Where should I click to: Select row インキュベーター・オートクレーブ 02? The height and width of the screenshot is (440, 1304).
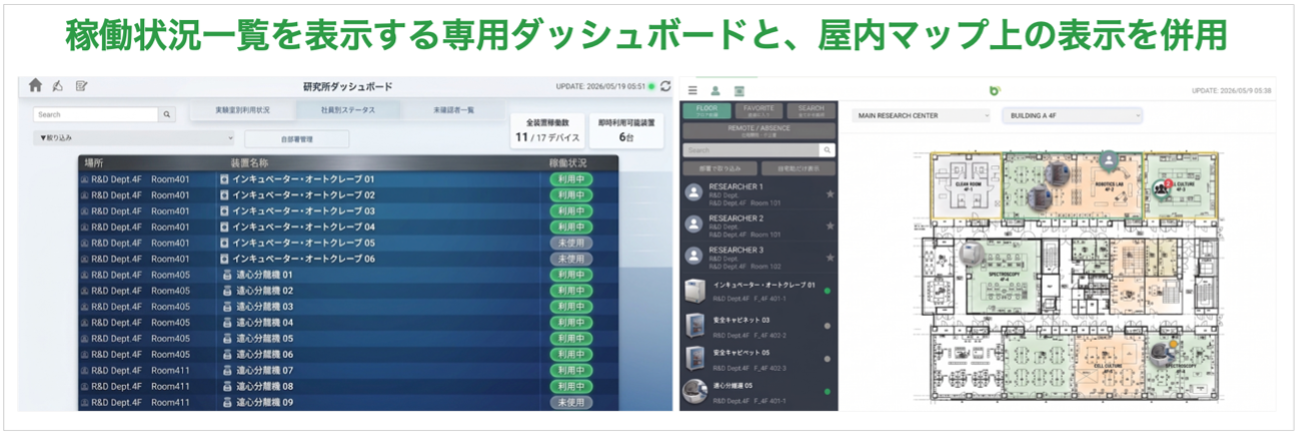click(348, 195)
